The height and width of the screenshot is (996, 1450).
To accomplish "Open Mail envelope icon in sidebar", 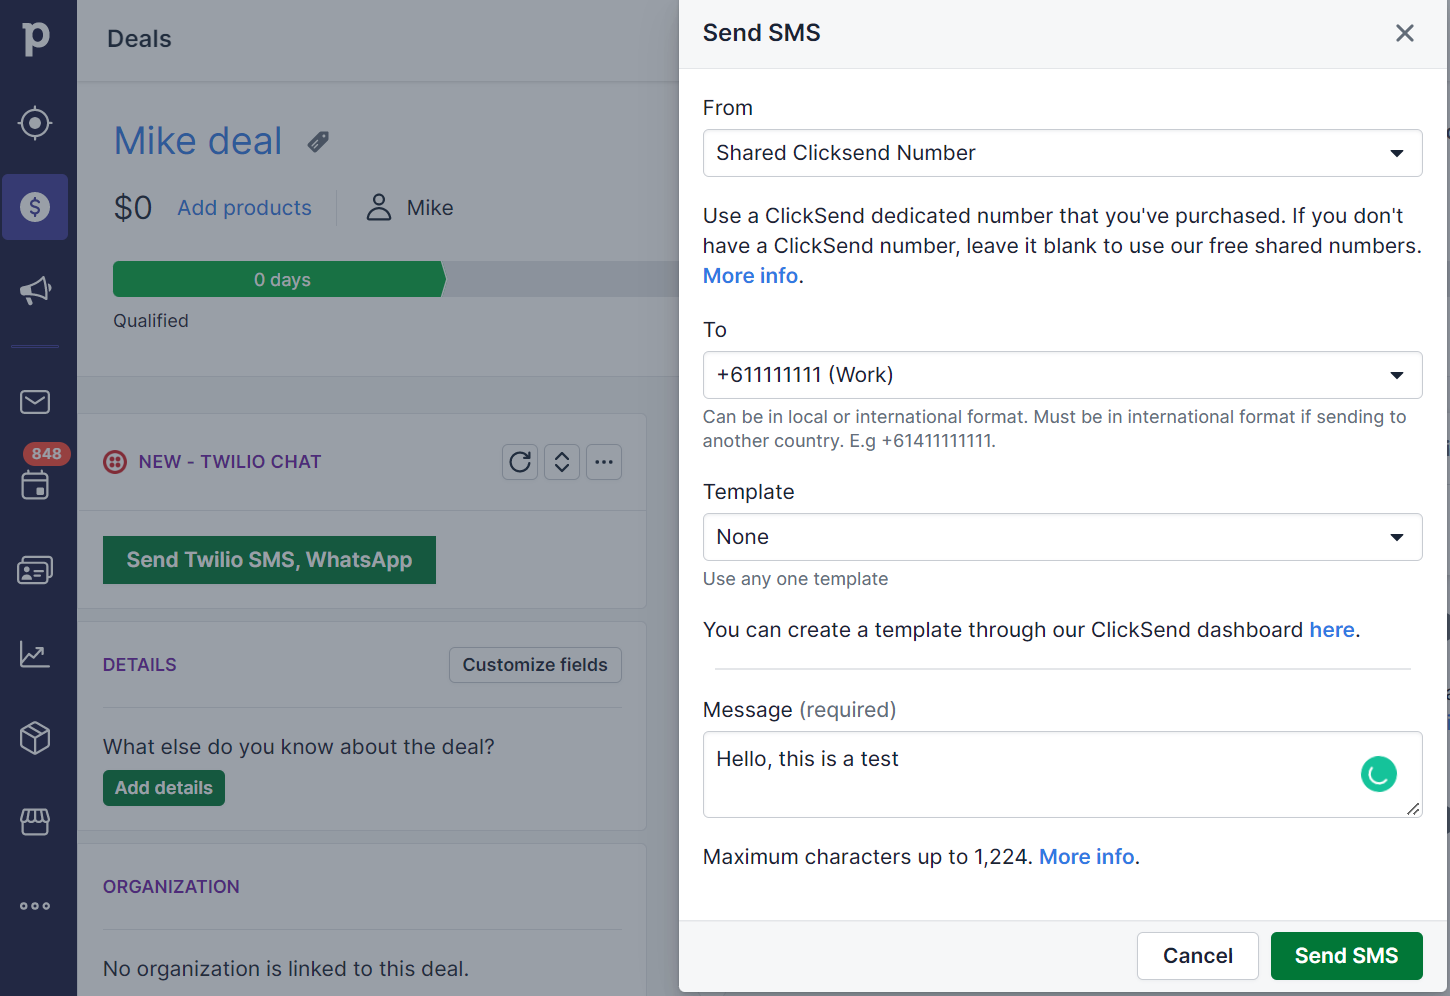I will point(35,402).
